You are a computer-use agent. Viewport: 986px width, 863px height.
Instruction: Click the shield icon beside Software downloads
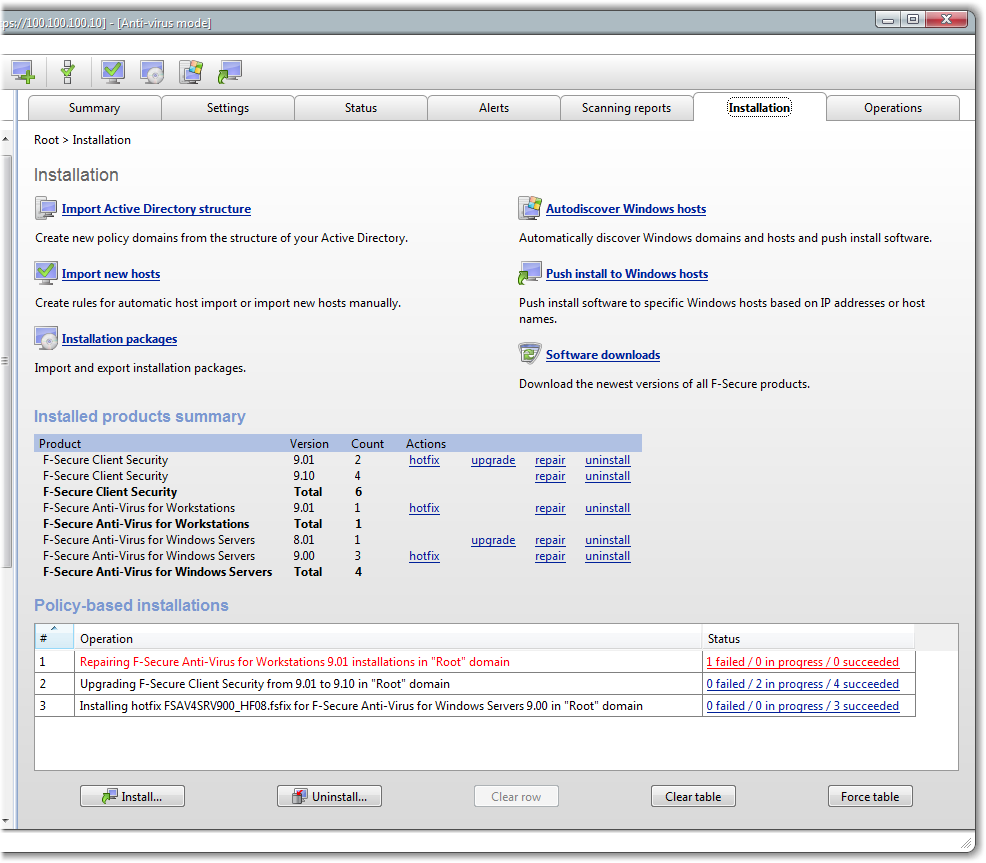tap(529, 354)
